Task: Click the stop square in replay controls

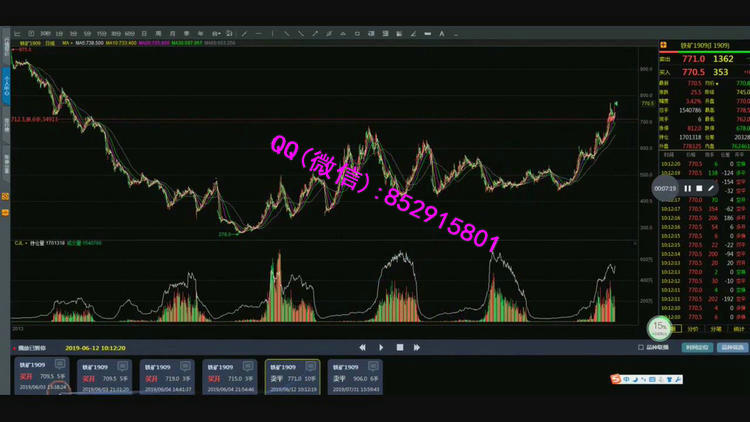Action: tap(399, 347)
